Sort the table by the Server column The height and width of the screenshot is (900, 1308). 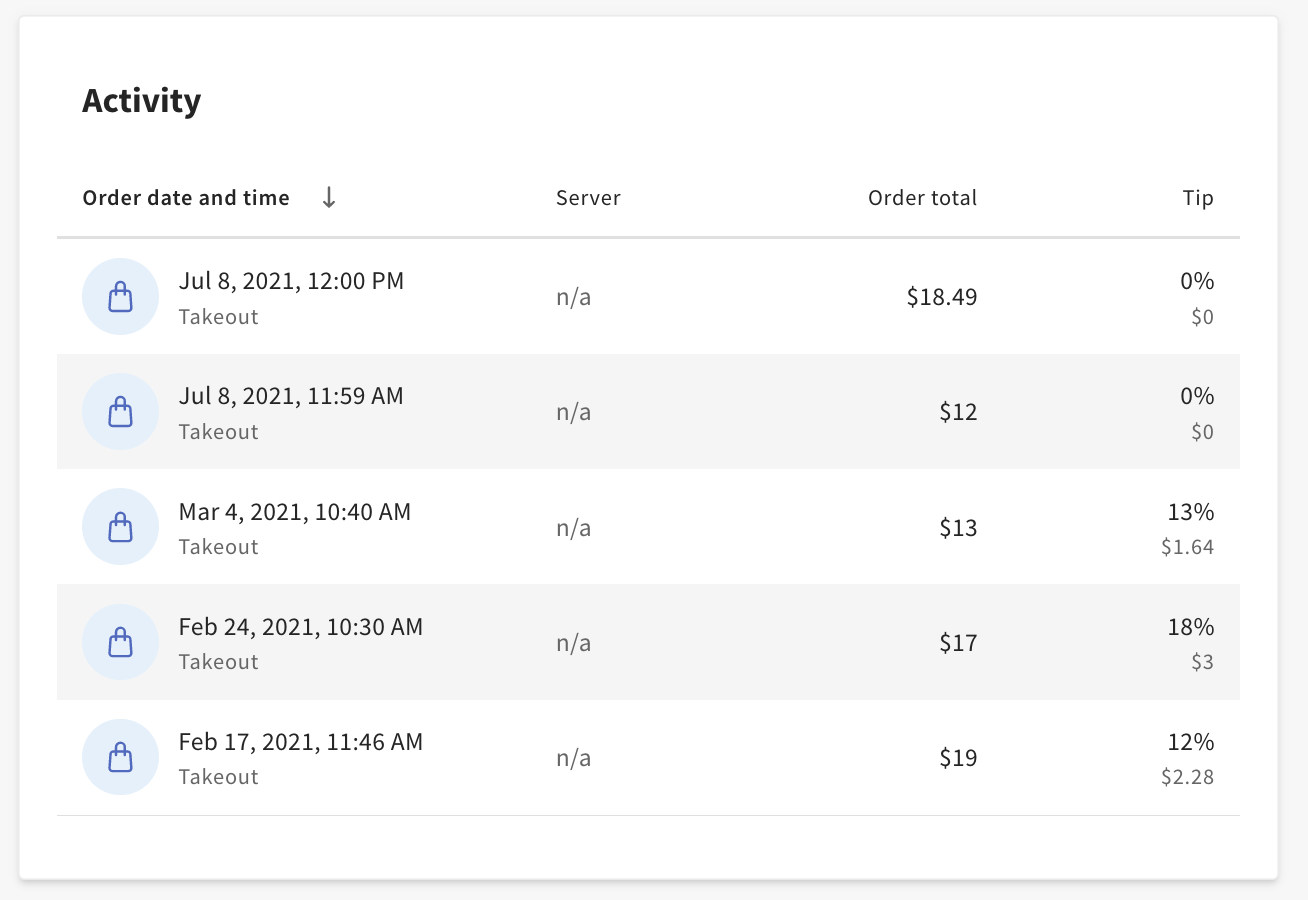coord(588,198)
